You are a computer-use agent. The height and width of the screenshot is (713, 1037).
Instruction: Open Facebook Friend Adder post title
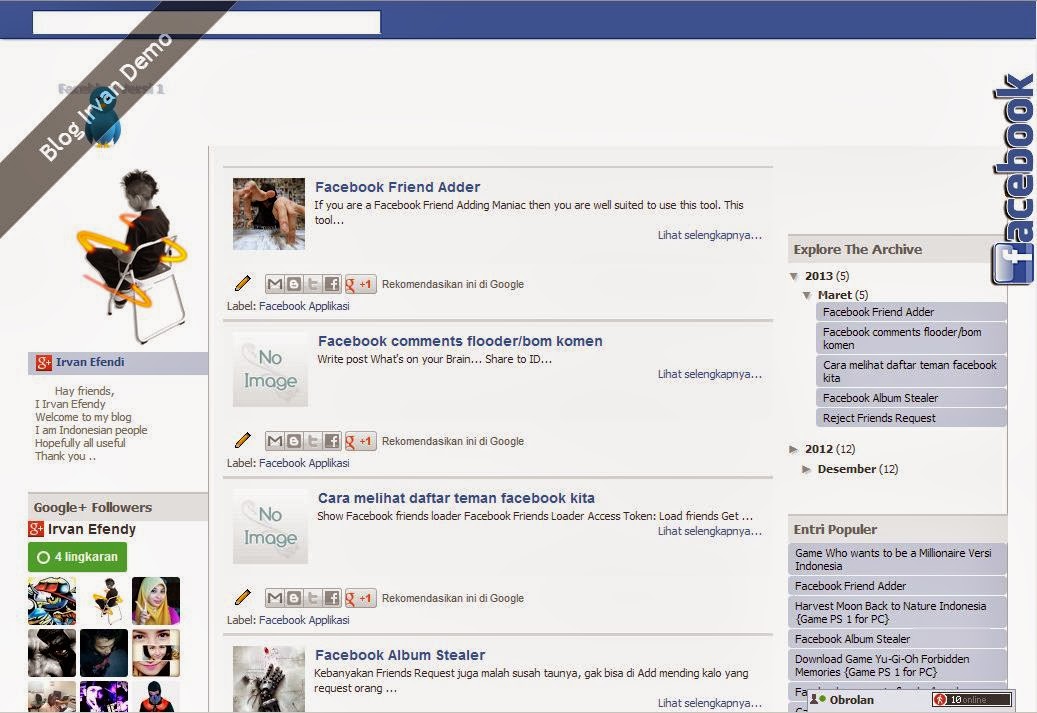397,187
